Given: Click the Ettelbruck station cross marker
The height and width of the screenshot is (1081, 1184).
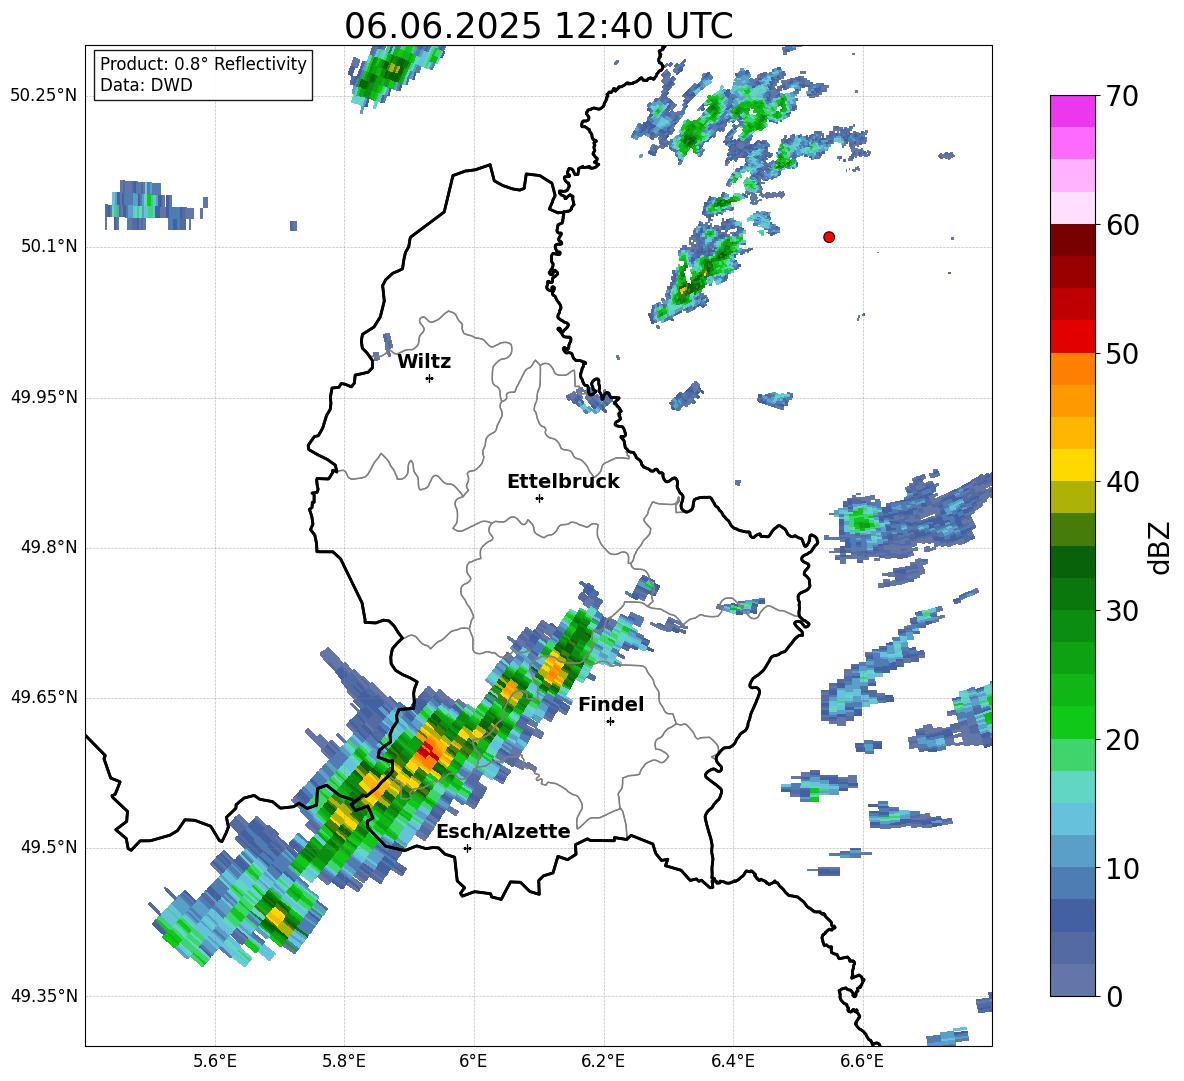Looking at the screenshot, I should (x=539, y=498).
